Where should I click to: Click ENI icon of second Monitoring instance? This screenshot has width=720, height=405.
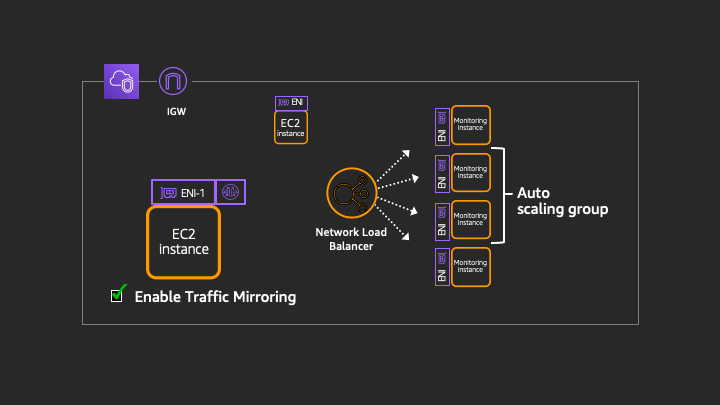[x=442, y=174]
